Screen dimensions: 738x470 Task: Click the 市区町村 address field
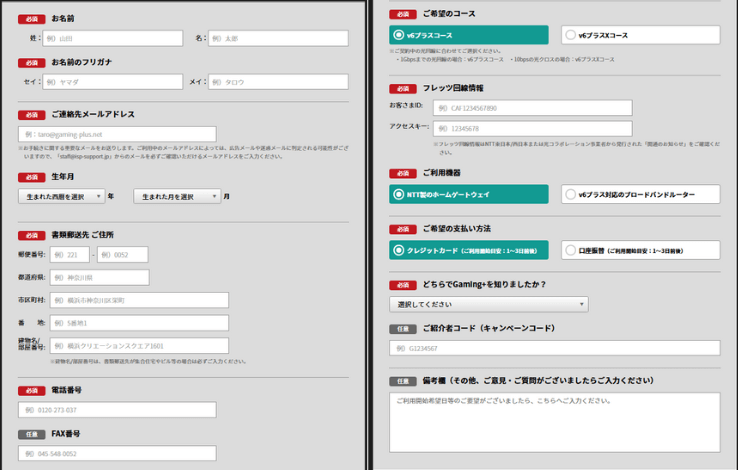[139, 300]
